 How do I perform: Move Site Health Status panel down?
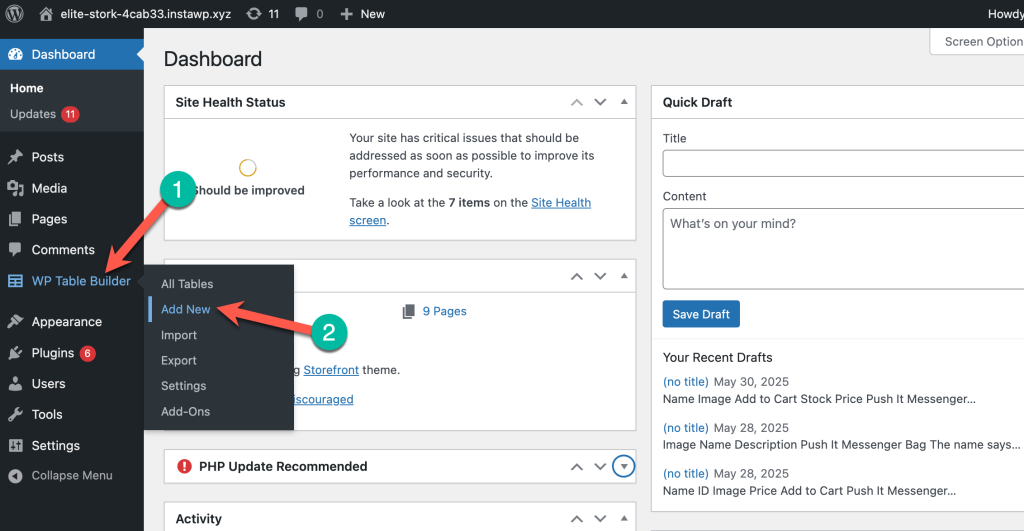[600, 102]
